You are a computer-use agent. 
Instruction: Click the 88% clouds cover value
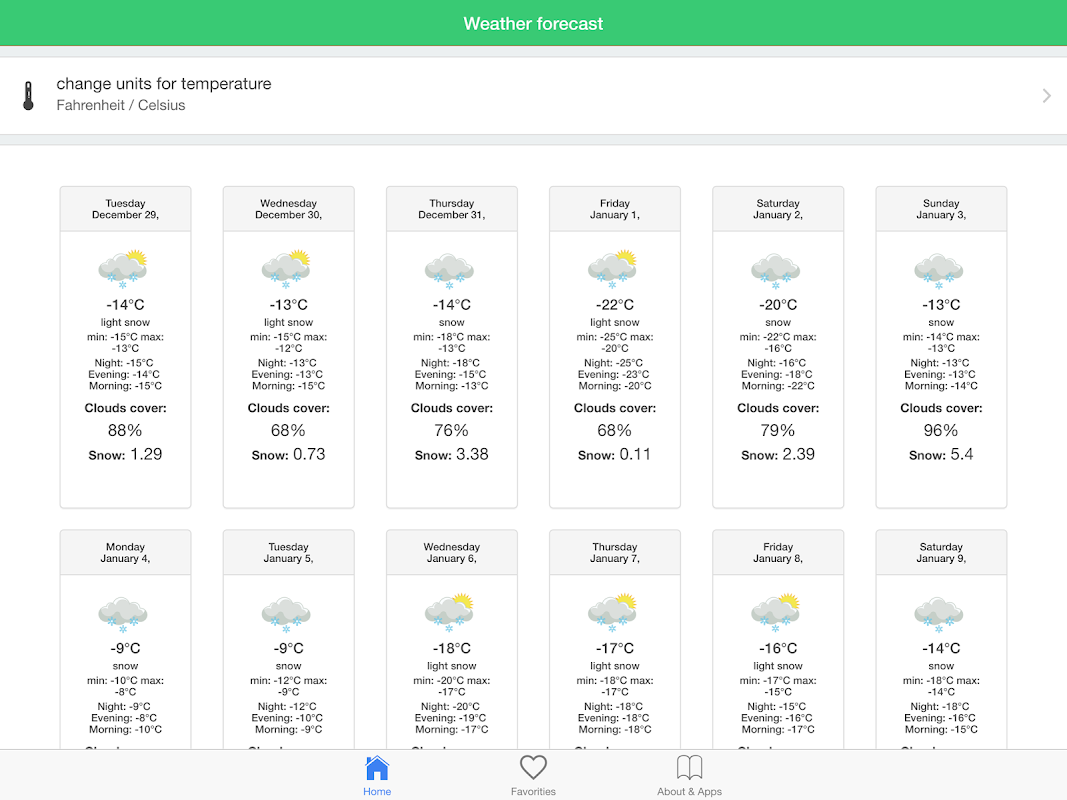(125, 431)
